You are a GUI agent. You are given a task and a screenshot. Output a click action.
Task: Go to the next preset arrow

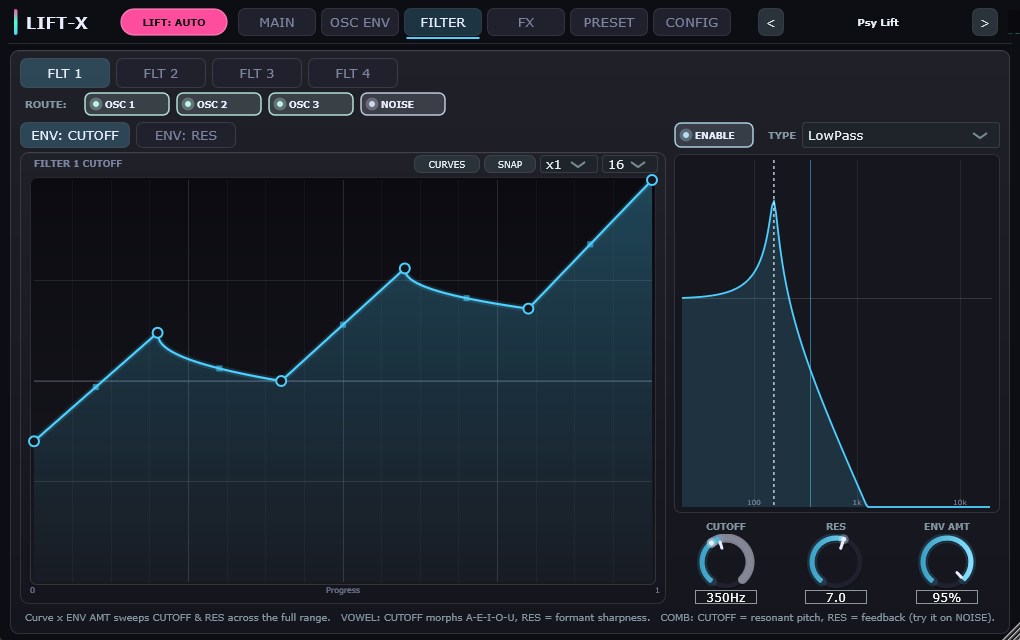pyautogui.click(x=984, y=23)
